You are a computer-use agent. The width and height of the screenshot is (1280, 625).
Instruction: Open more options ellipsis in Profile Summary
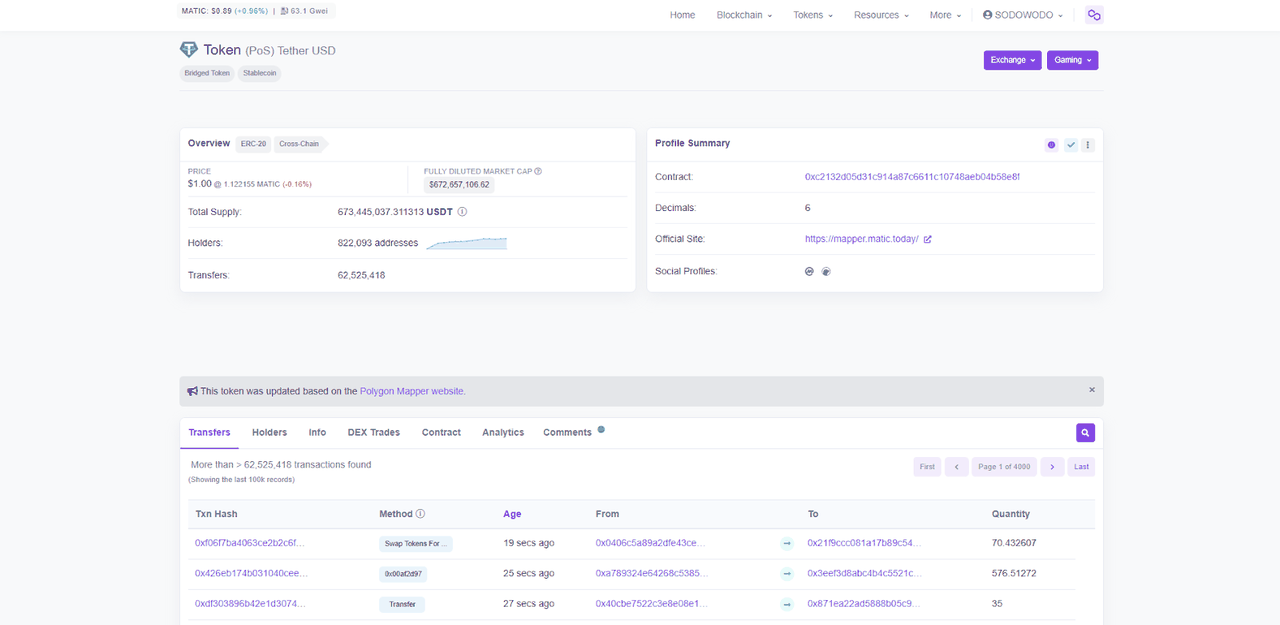tap(1088, 144)
